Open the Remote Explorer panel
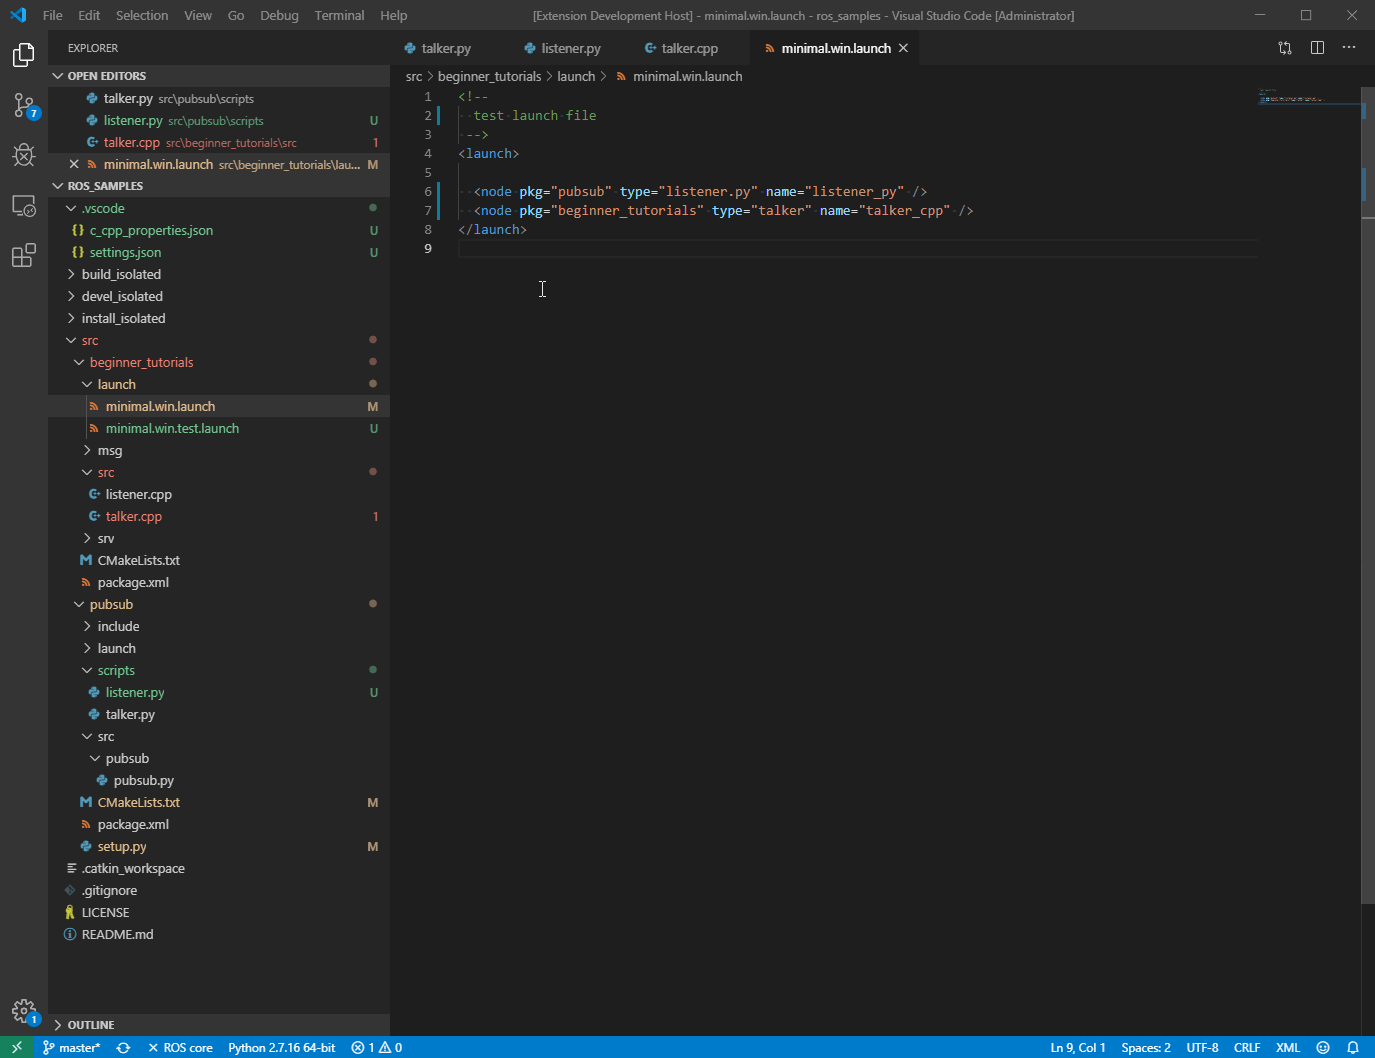1375x1058 pixels. coord(23,205)
